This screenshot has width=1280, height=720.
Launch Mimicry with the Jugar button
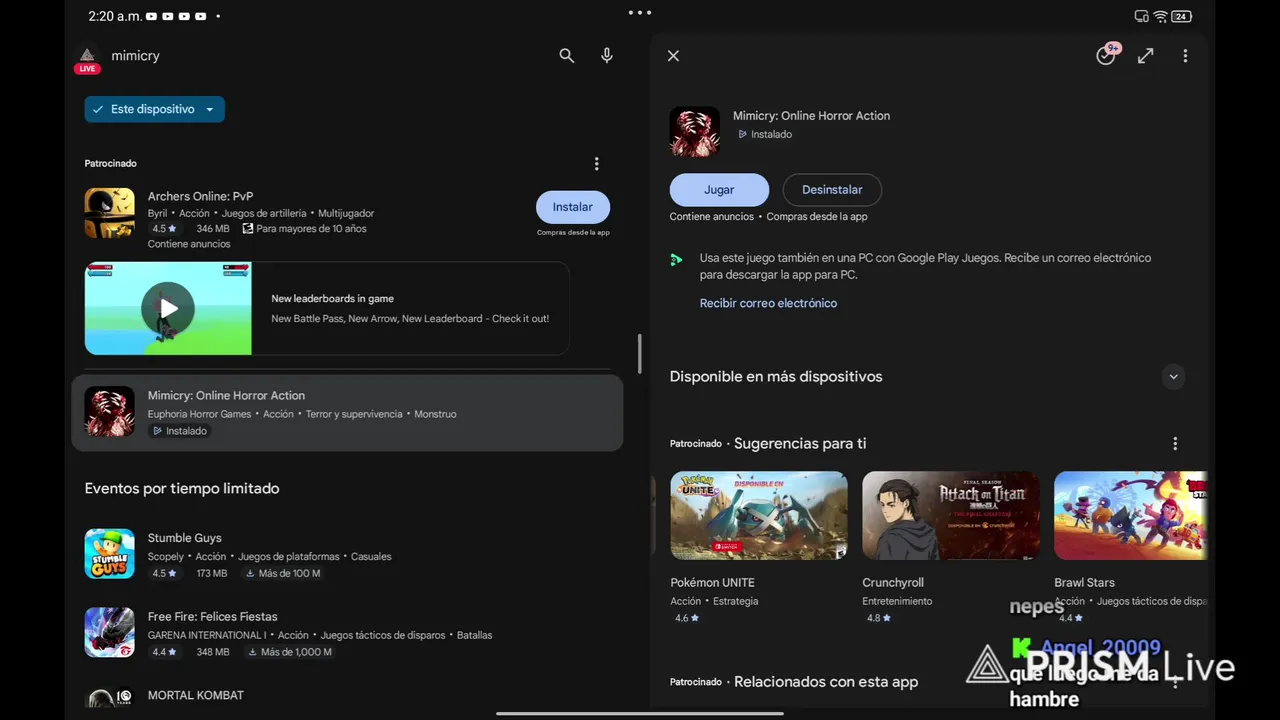[719, 190]
